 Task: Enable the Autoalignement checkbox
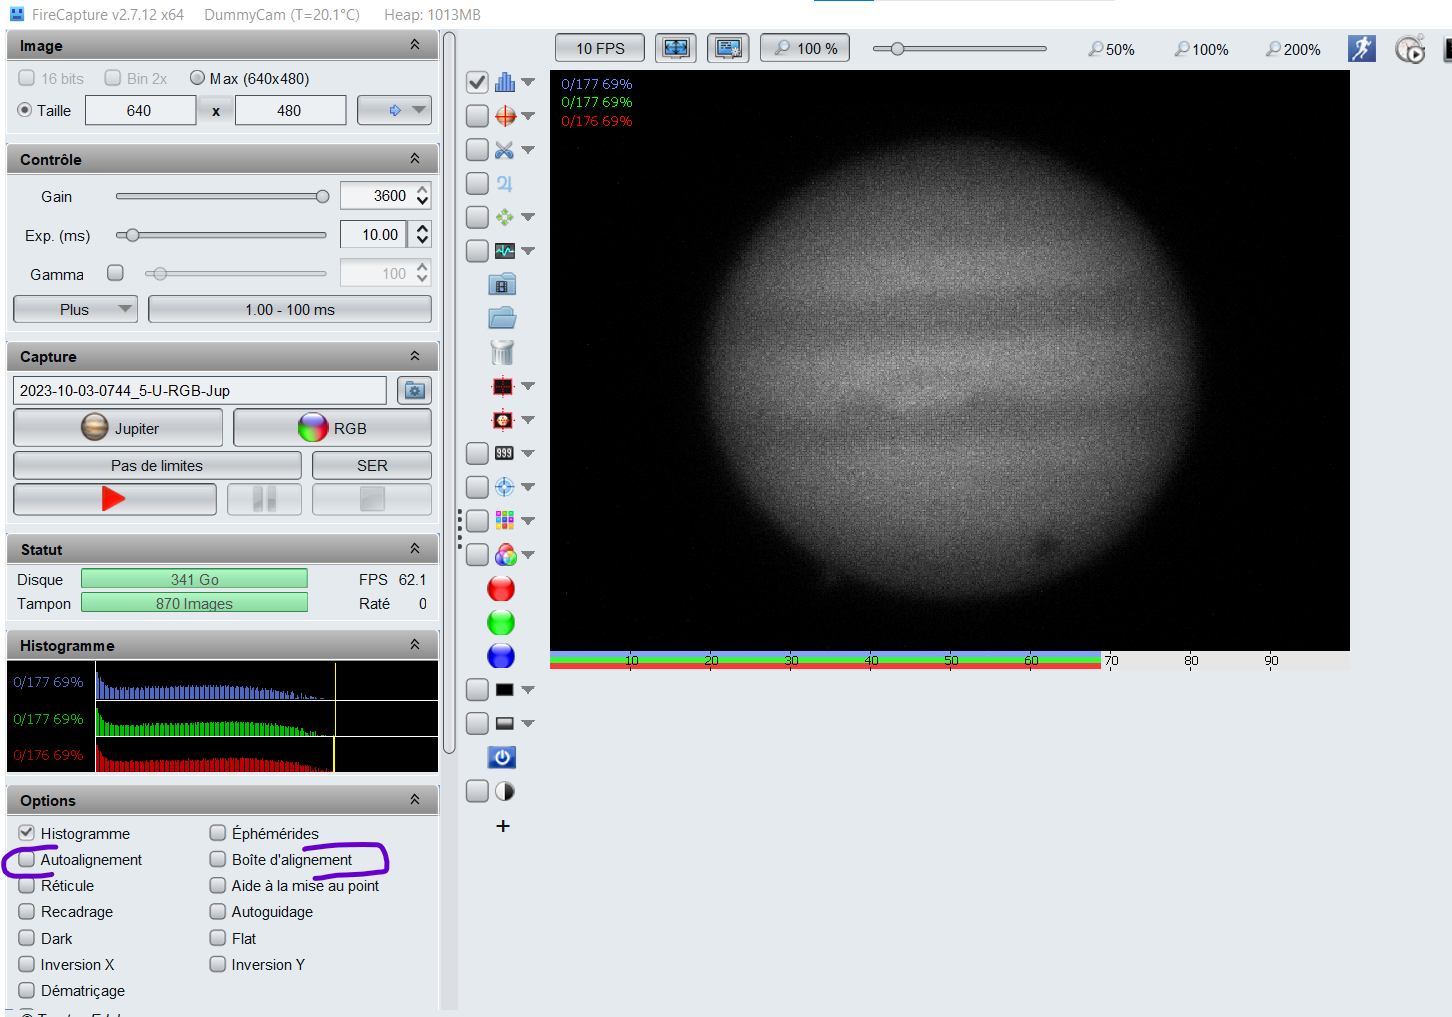click(x=27, y=859)
